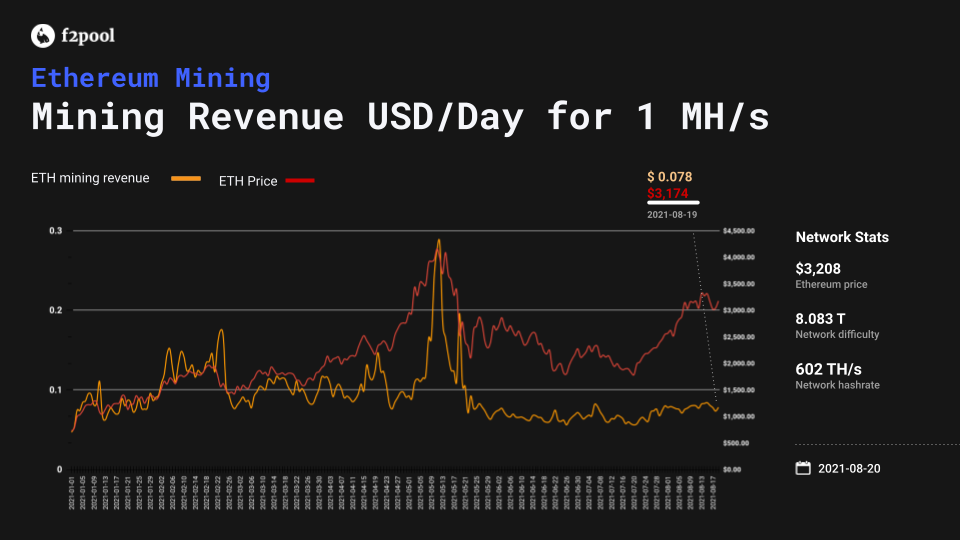This screenshot has width=960, height=540.
Task: Click the '$3,208' Ethereum price value
Action: [x=818, y=269]
